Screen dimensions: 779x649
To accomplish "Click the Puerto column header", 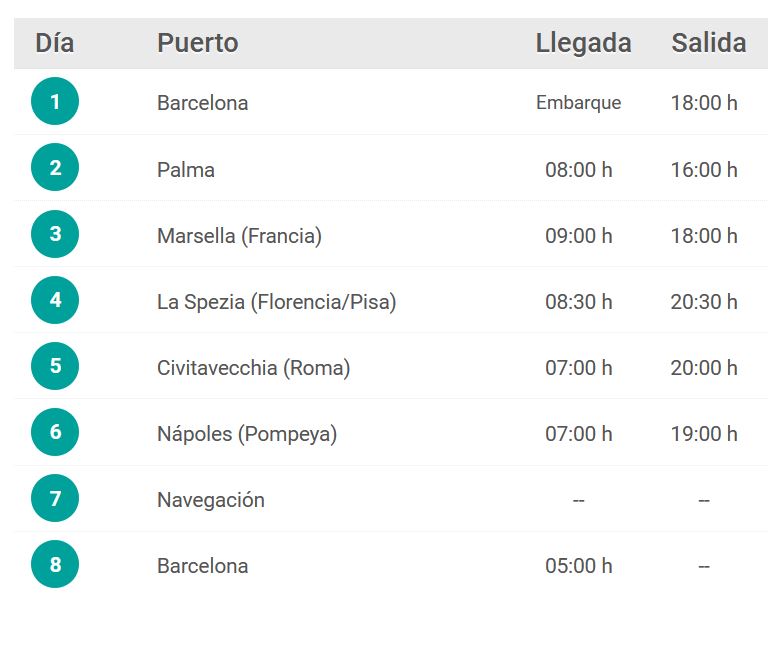I will [198, 43].
